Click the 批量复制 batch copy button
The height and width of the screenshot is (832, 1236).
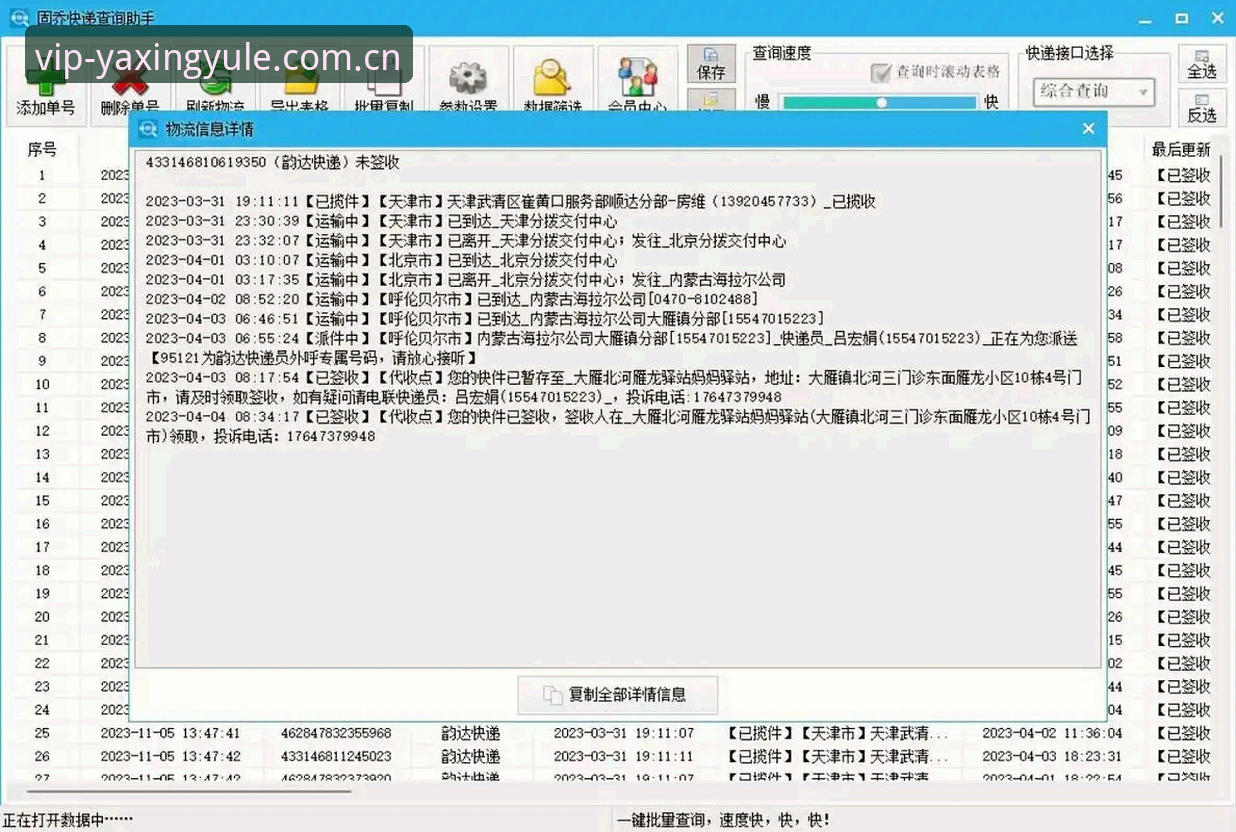coord(384,87)
